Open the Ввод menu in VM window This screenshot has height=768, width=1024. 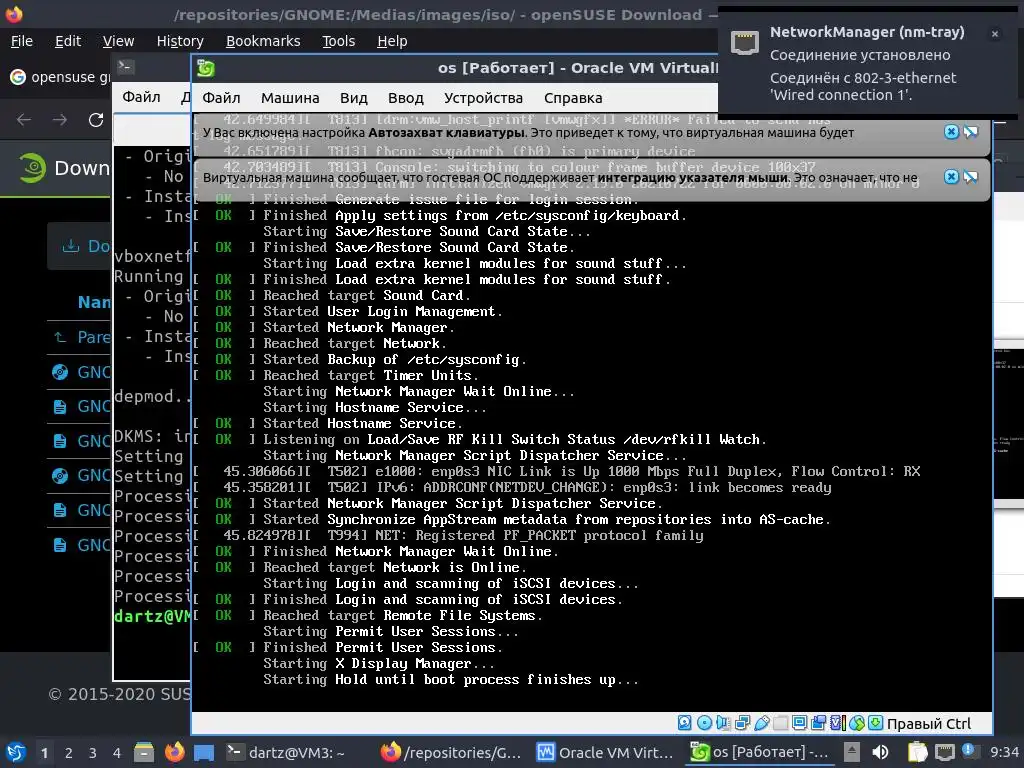point(406,98)
